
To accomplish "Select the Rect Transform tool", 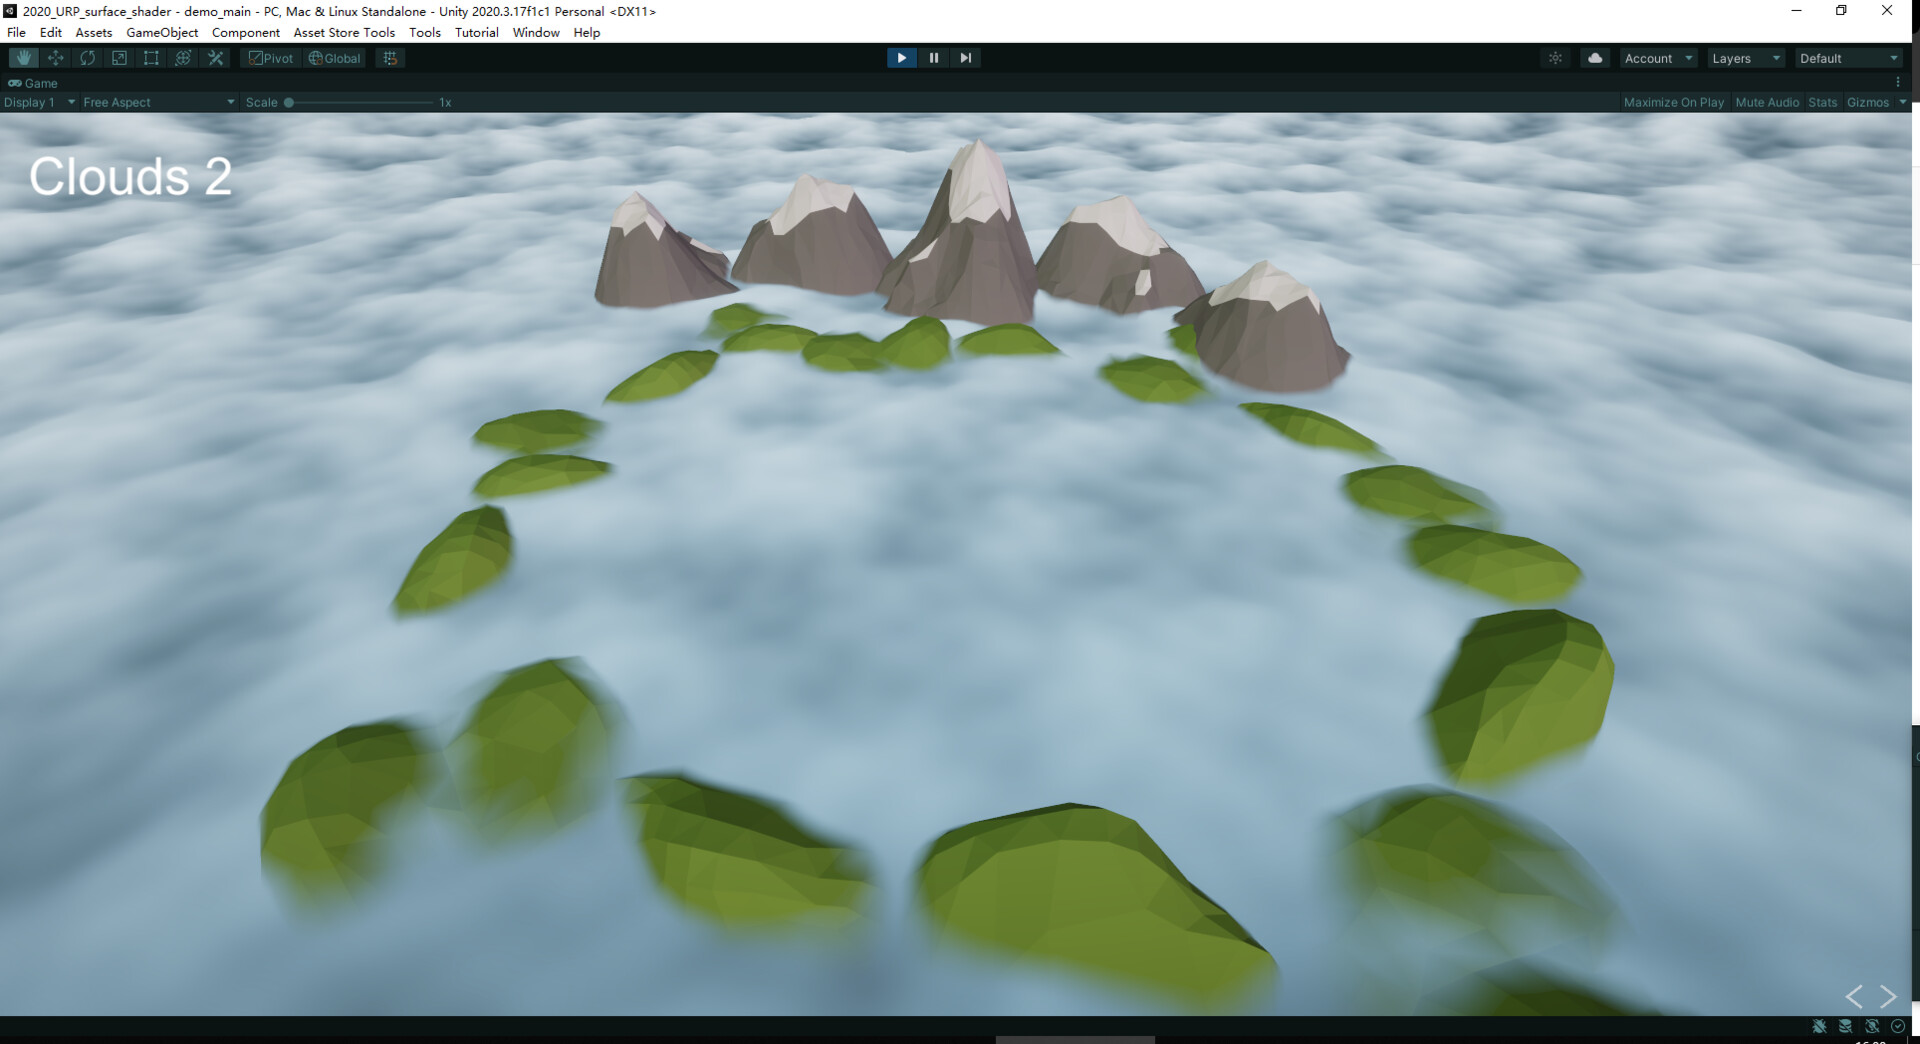I will point(151,57).
